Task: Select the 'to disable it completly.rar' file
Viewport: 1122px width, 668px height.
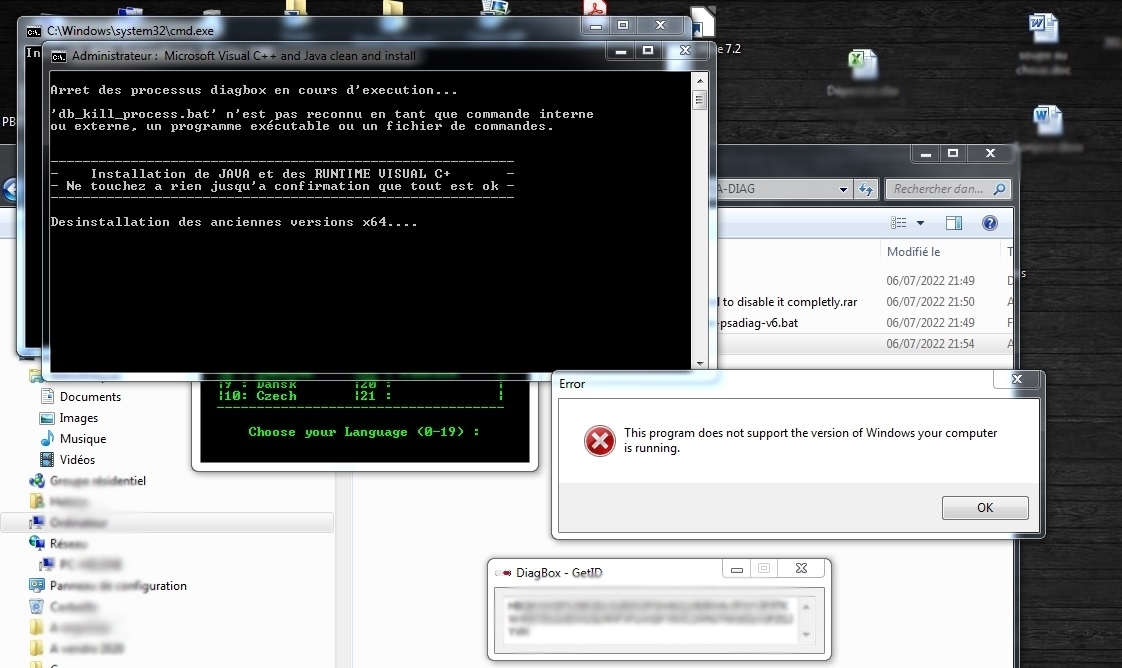Action: click(x=789, y=302)
